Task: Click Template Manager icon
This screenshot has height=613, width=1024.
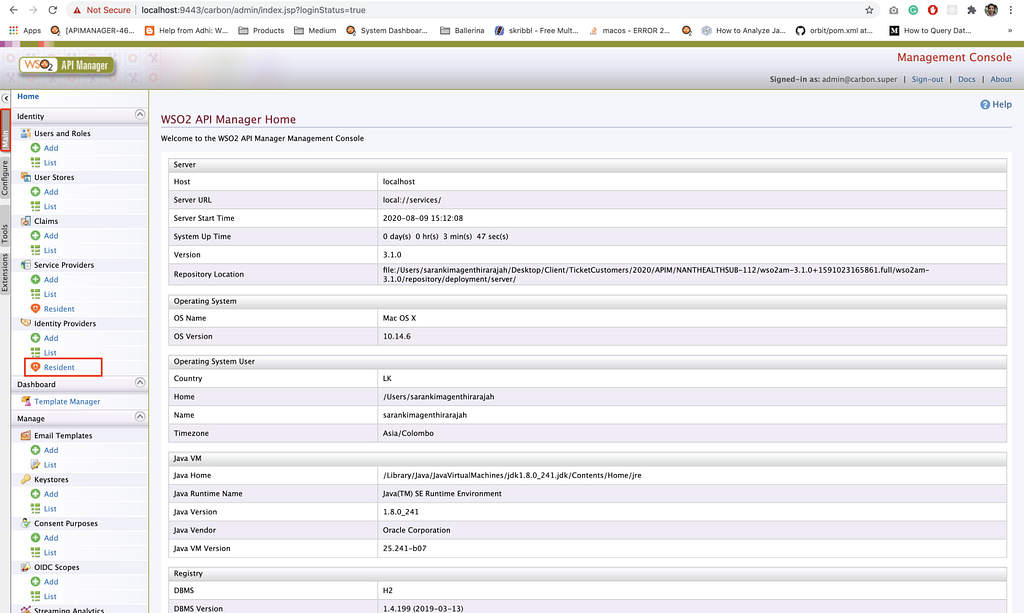Action: click(x=25, y=401)
